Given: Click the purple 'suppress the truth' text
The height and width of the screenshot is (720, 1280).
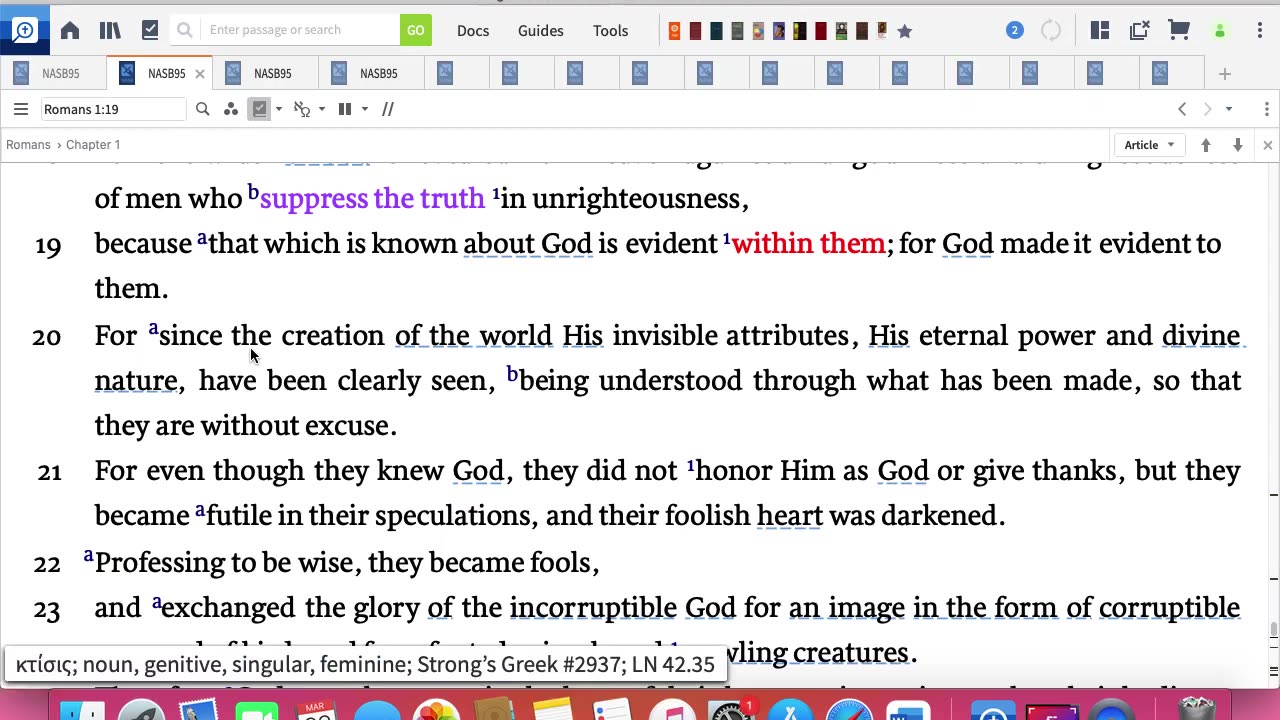Looking at the screenshot, I should 372,198.
